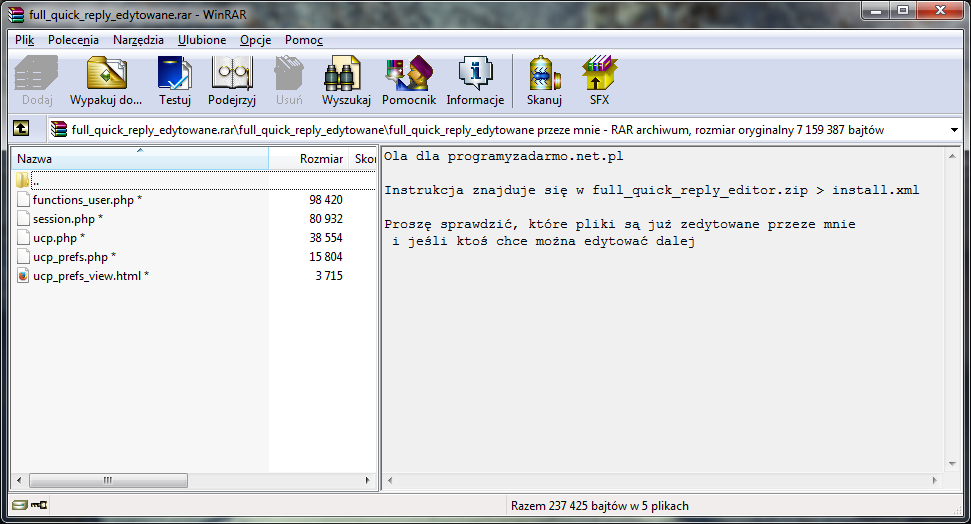Click comment pane scroll left arrow
The image size is (971, 524).
pos(390,480)
